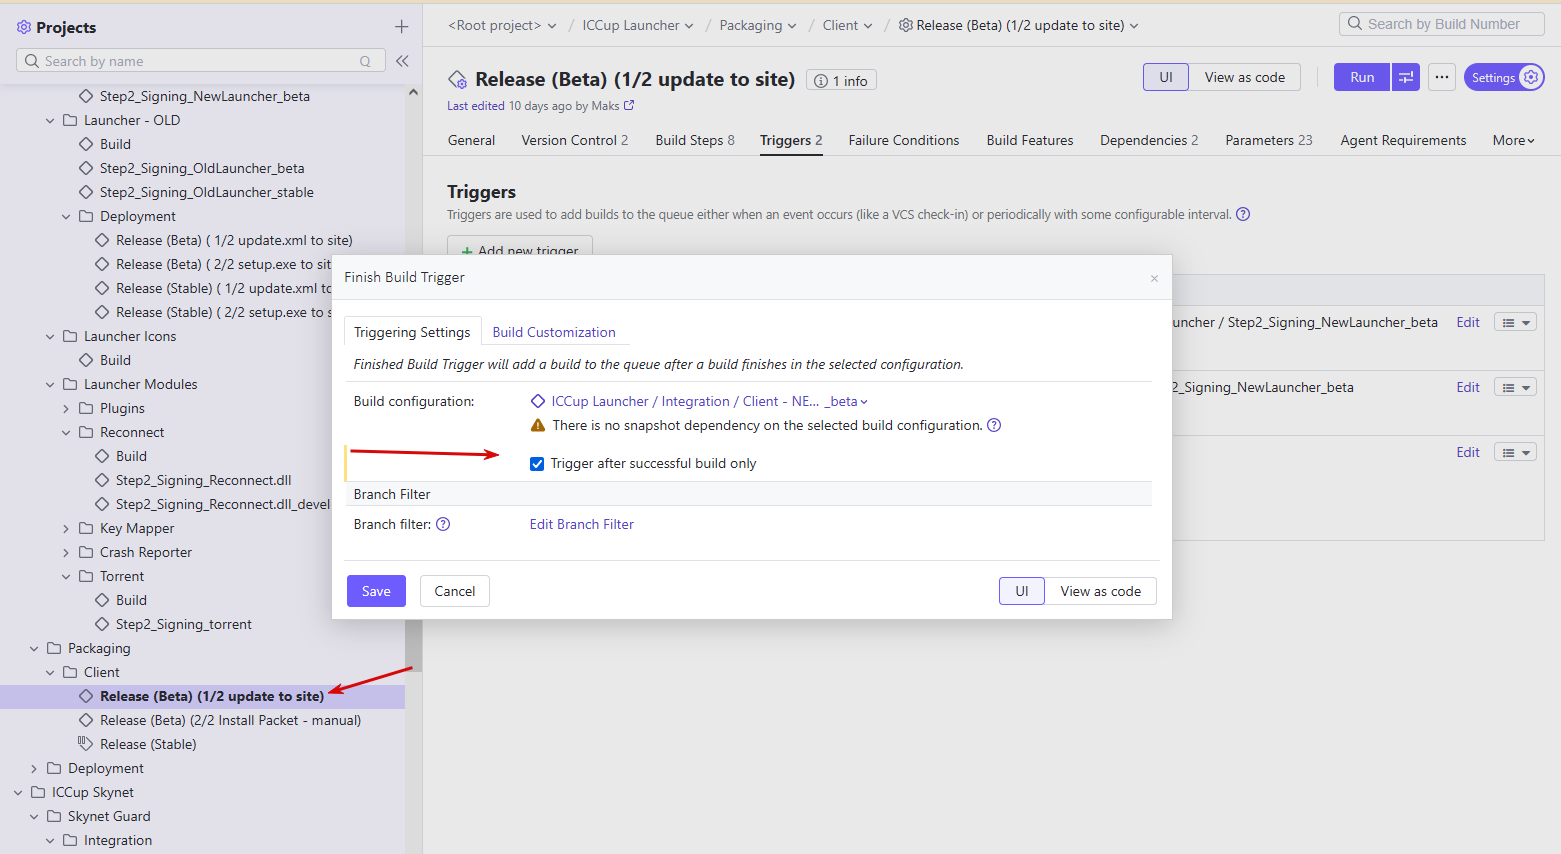1561x854 pixels.
Task: Select Step2_Signing_OldLauncher_stable in the tree
Action: pos(207,192)
